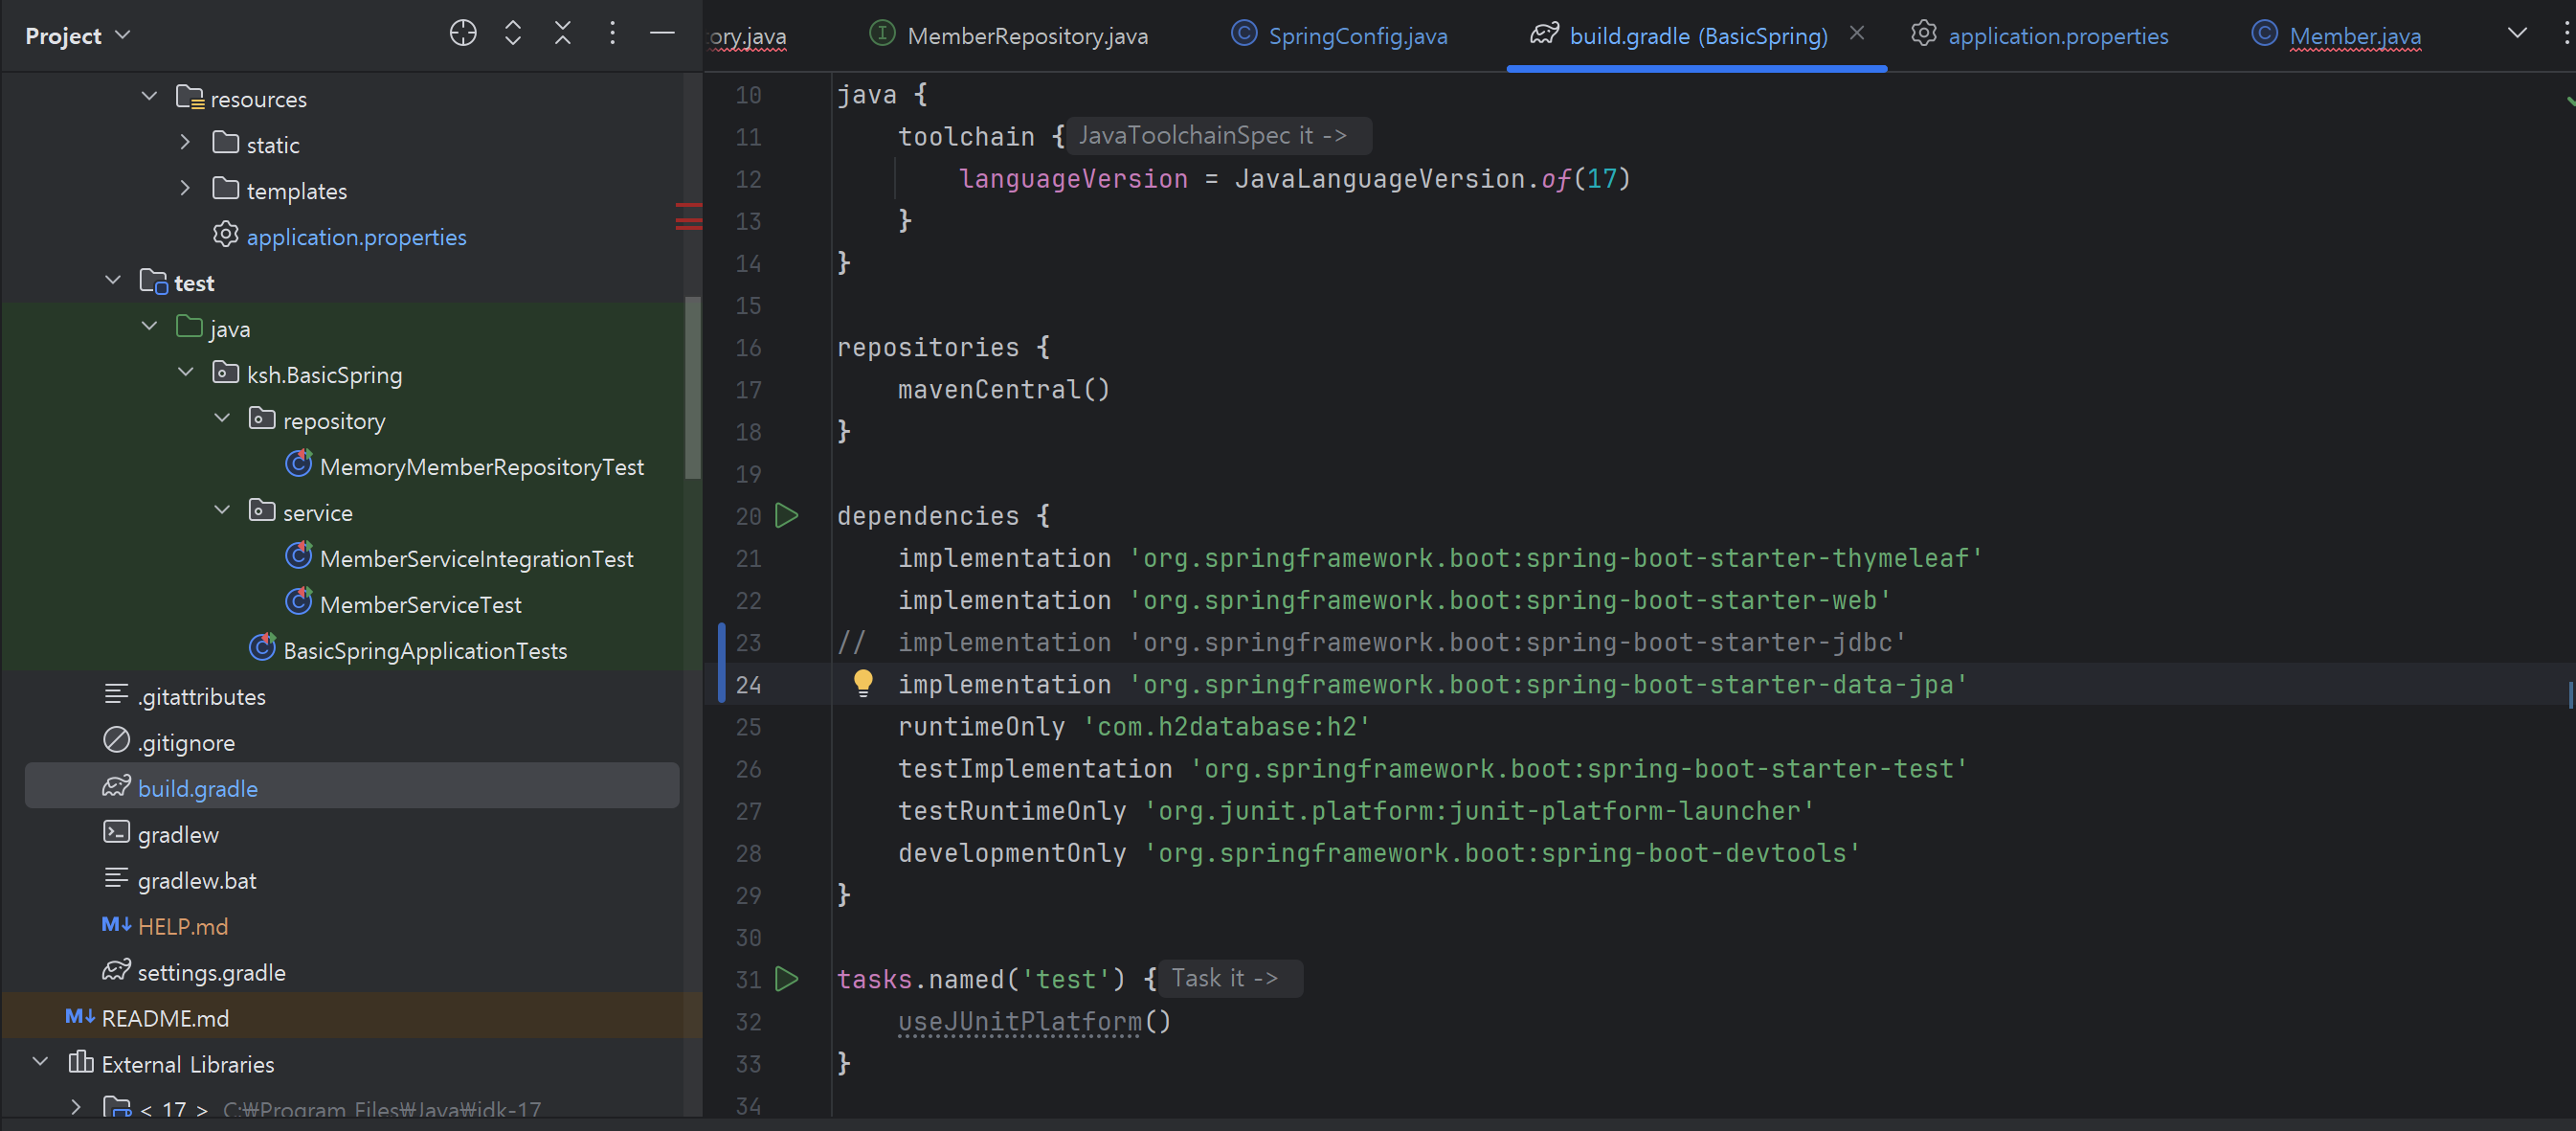Select the gradlew file

coord(178,836)
